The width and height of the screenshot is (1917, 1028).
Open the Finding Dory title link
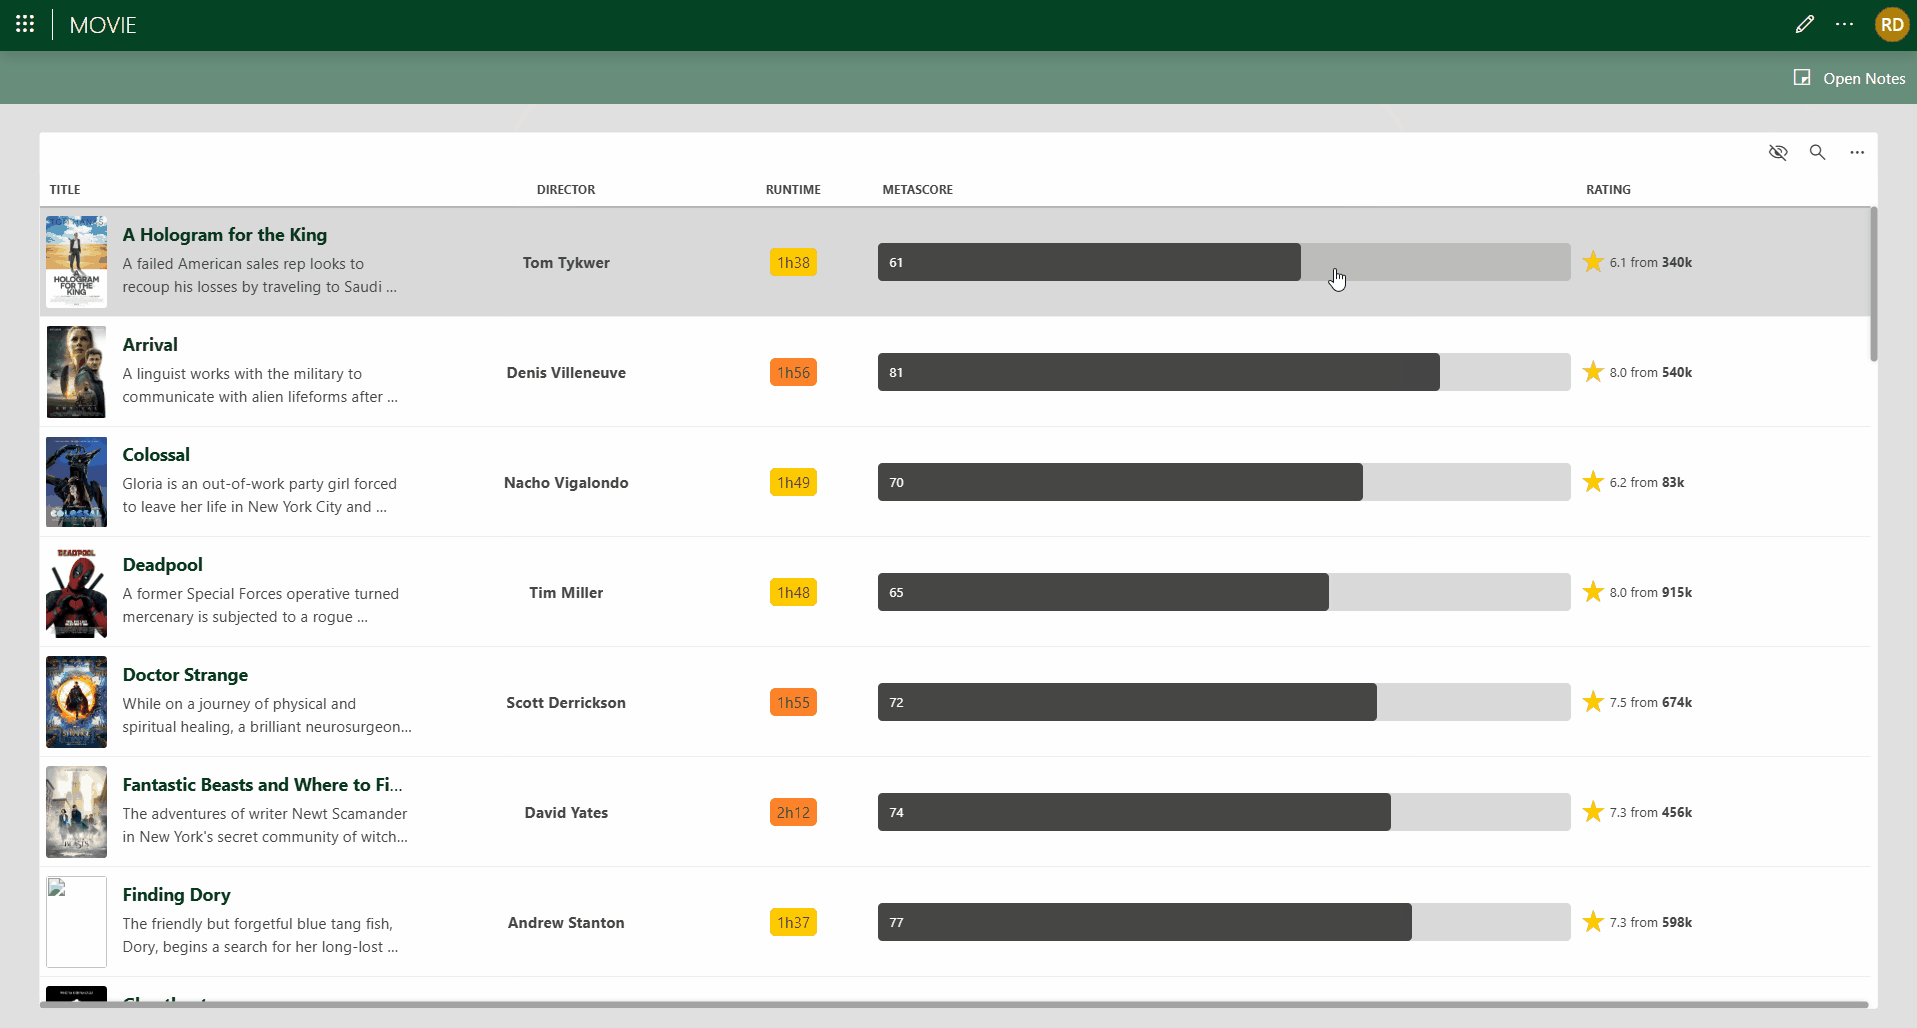pyautogui.click(x=176, y=895)
